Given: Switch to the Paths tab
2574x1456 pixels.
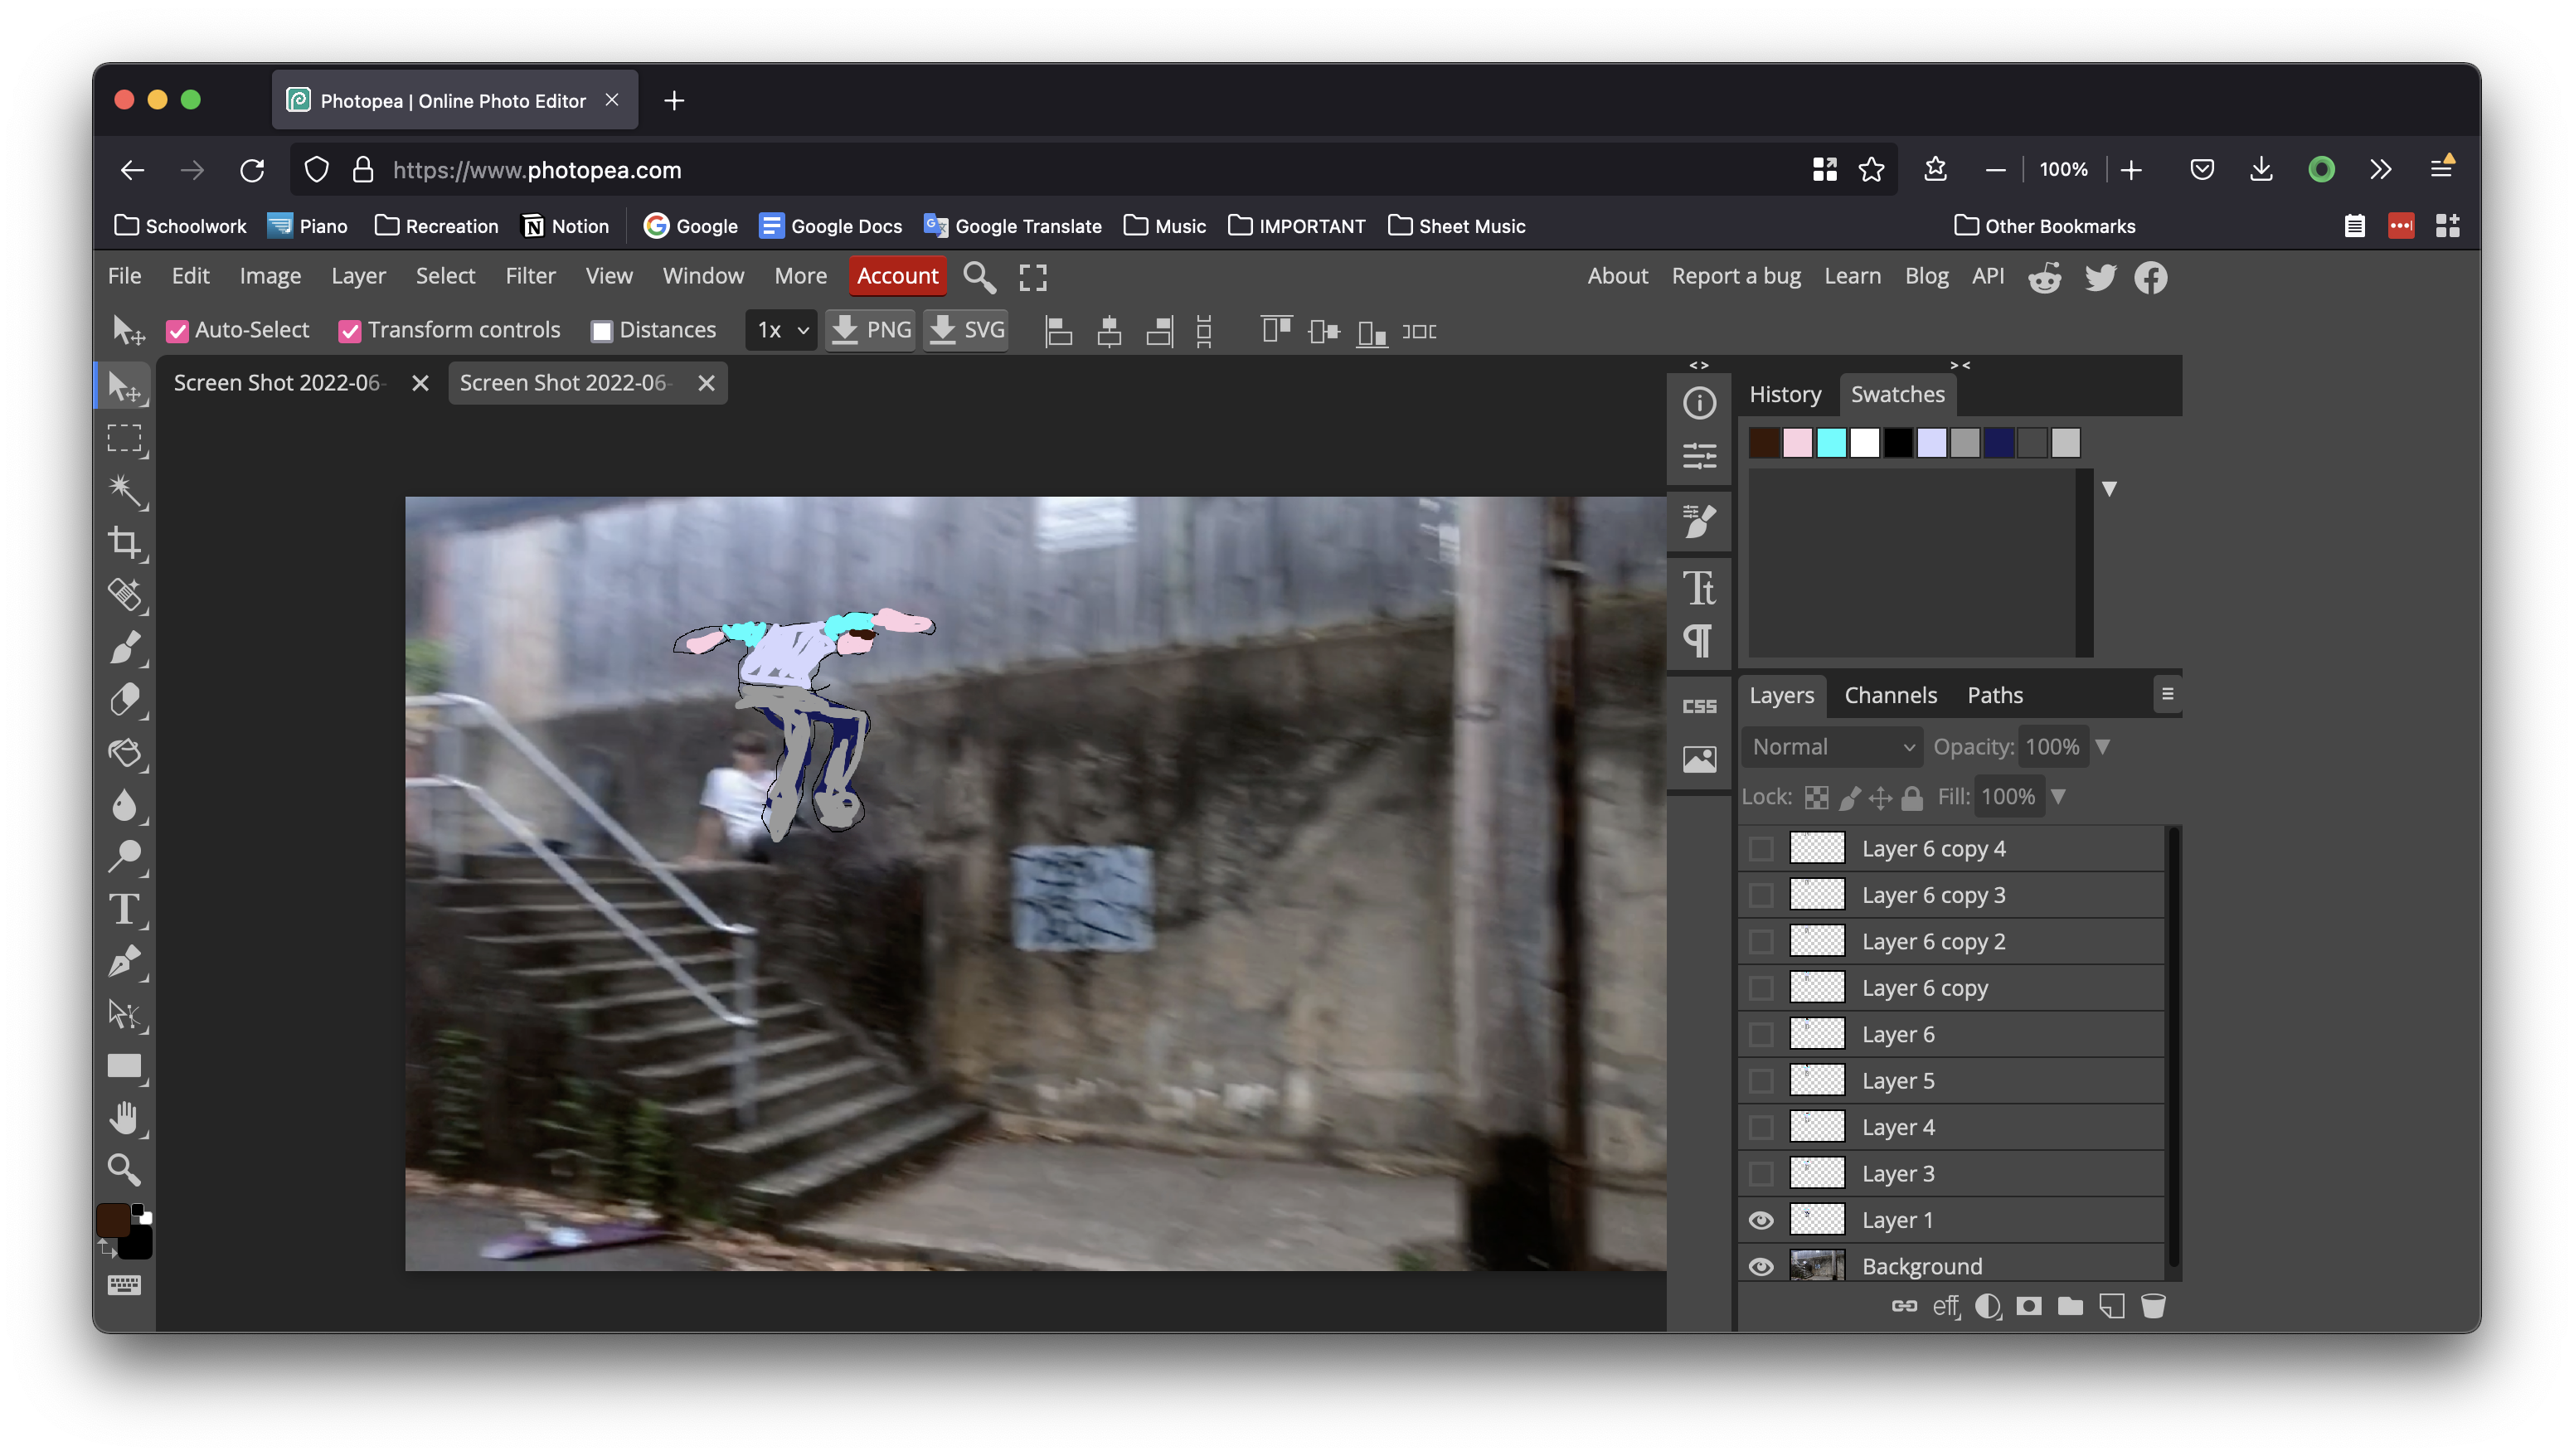Looking at the screenshot, I should [1995, 695].
